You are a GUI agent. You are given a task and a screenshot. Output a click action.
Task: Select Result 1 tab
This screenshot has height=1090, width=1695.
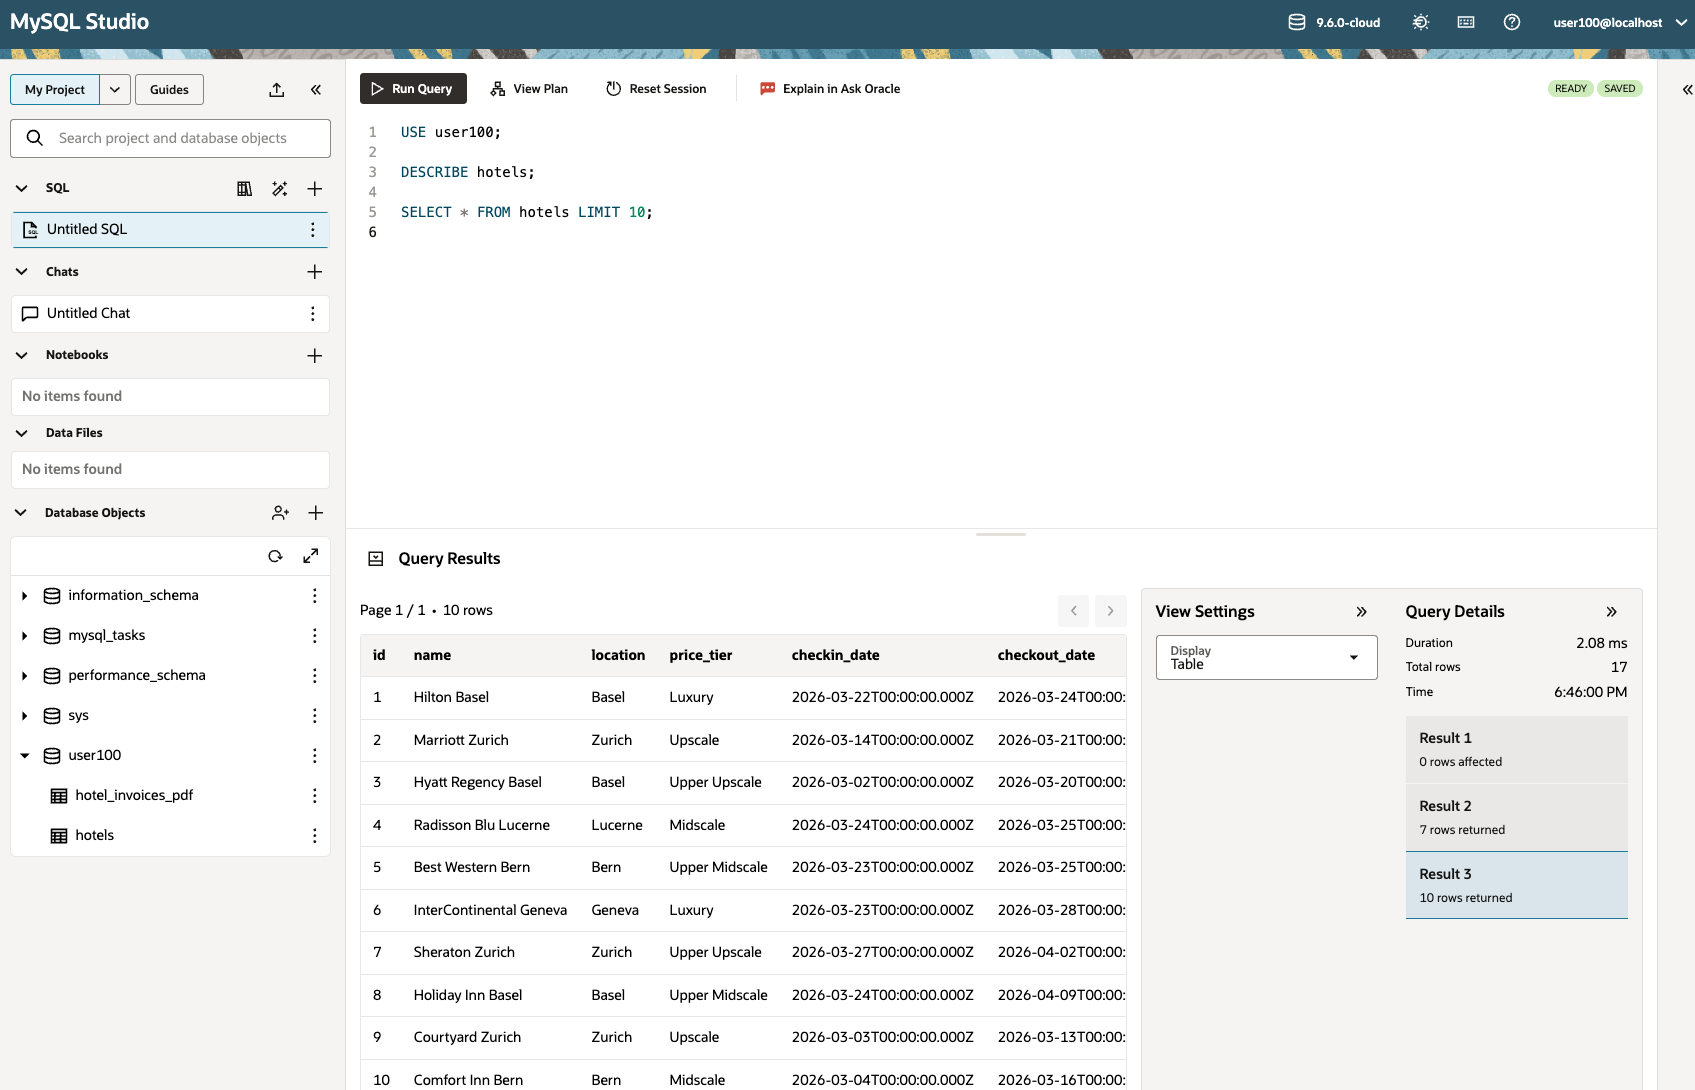click(x=1516, y=749)
